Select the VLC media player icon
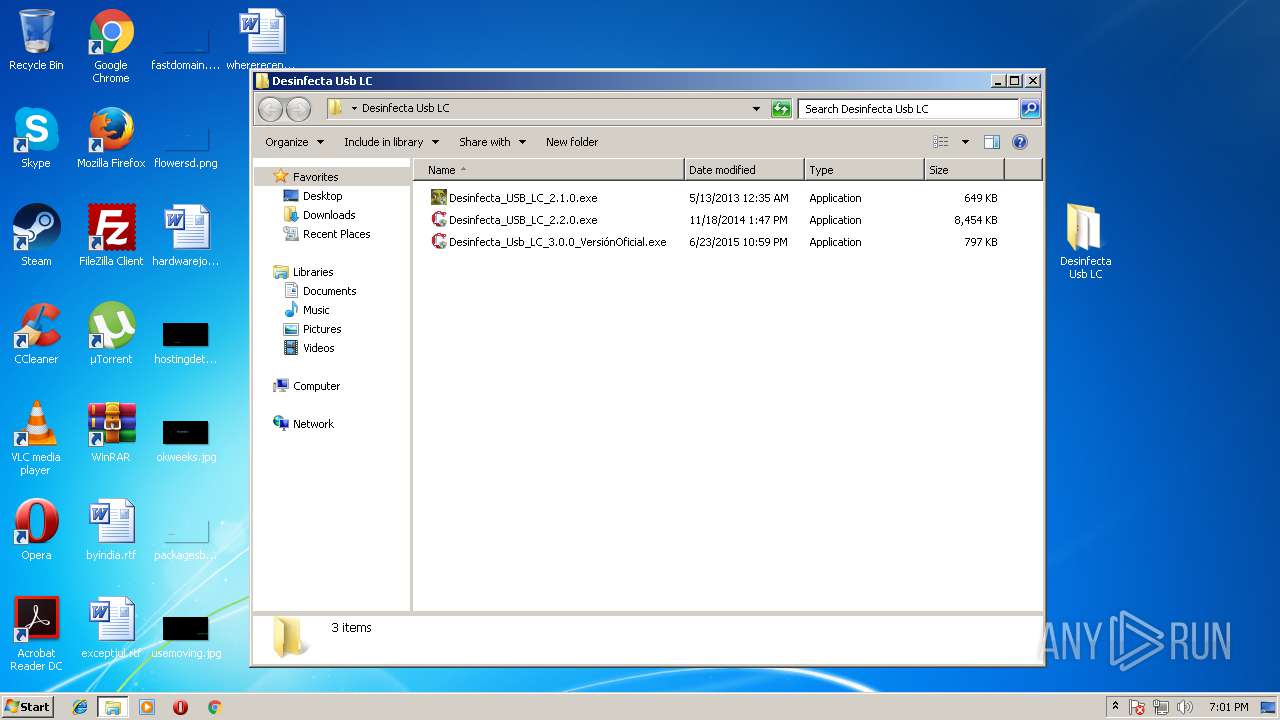This screenshot has height=720, width=1280. [x=36, y=438]
